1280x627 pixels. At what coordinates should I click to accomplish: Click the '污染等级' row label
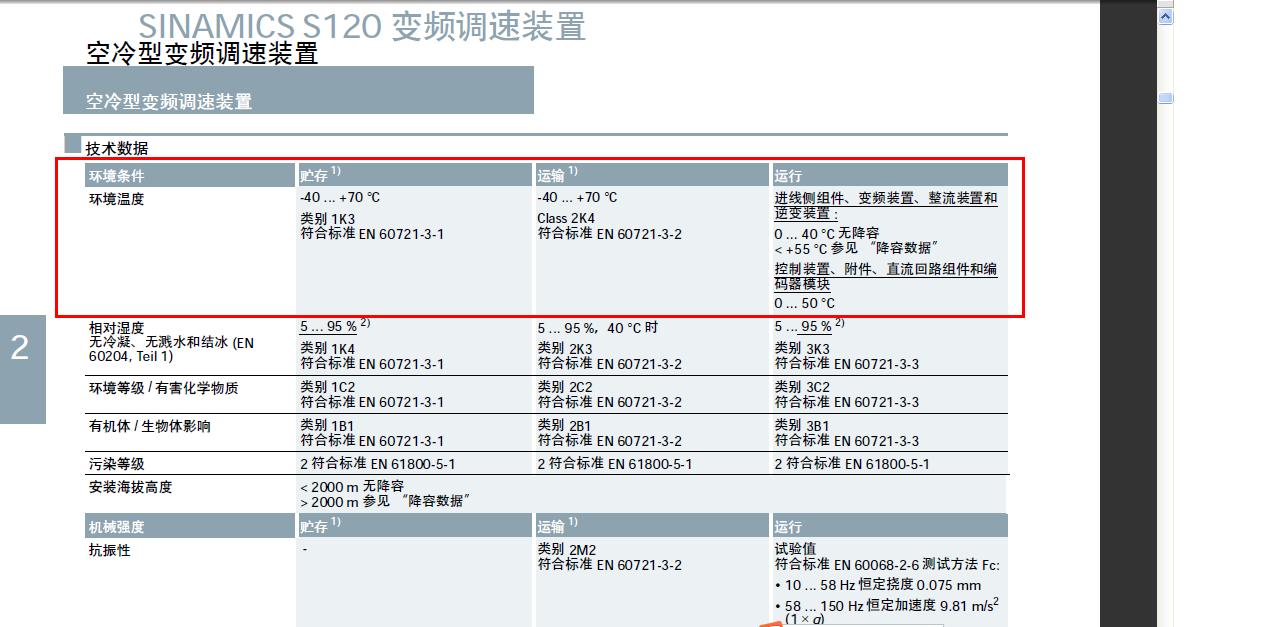(x=116, y=464)
